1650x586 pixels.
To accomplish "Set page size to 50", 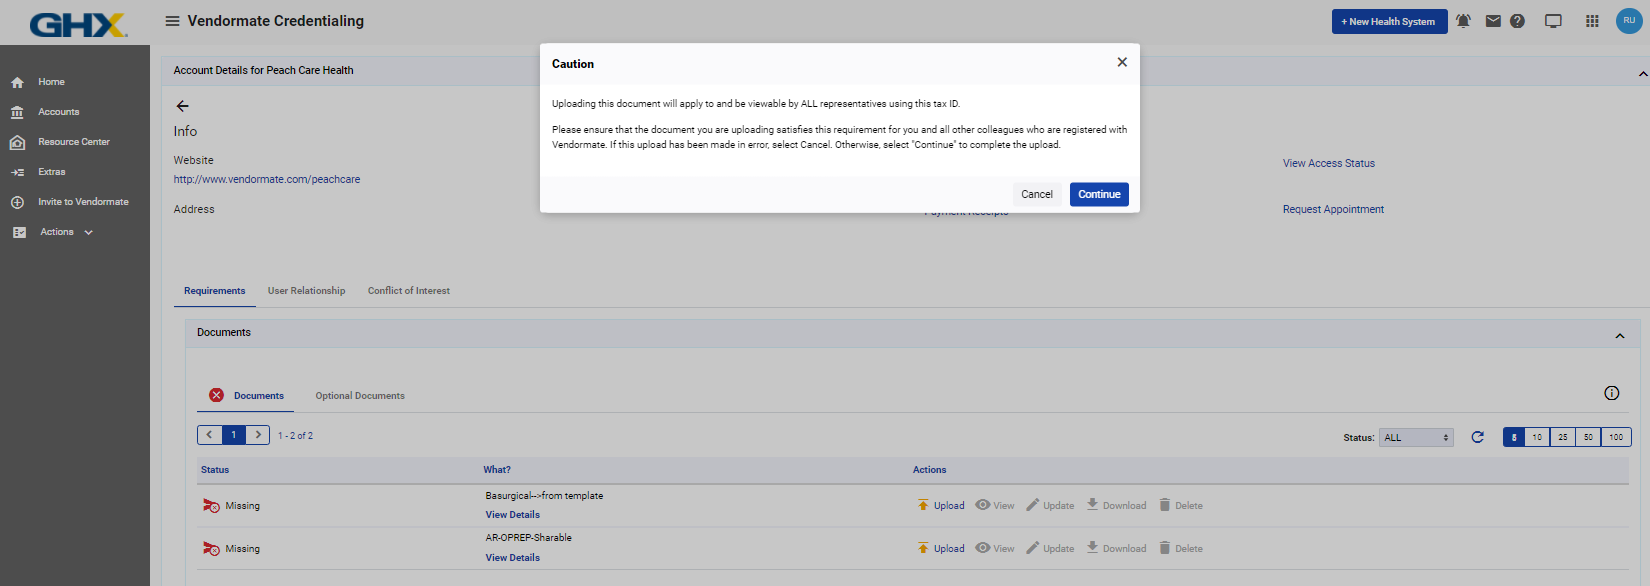I will tap(1588, 437).
